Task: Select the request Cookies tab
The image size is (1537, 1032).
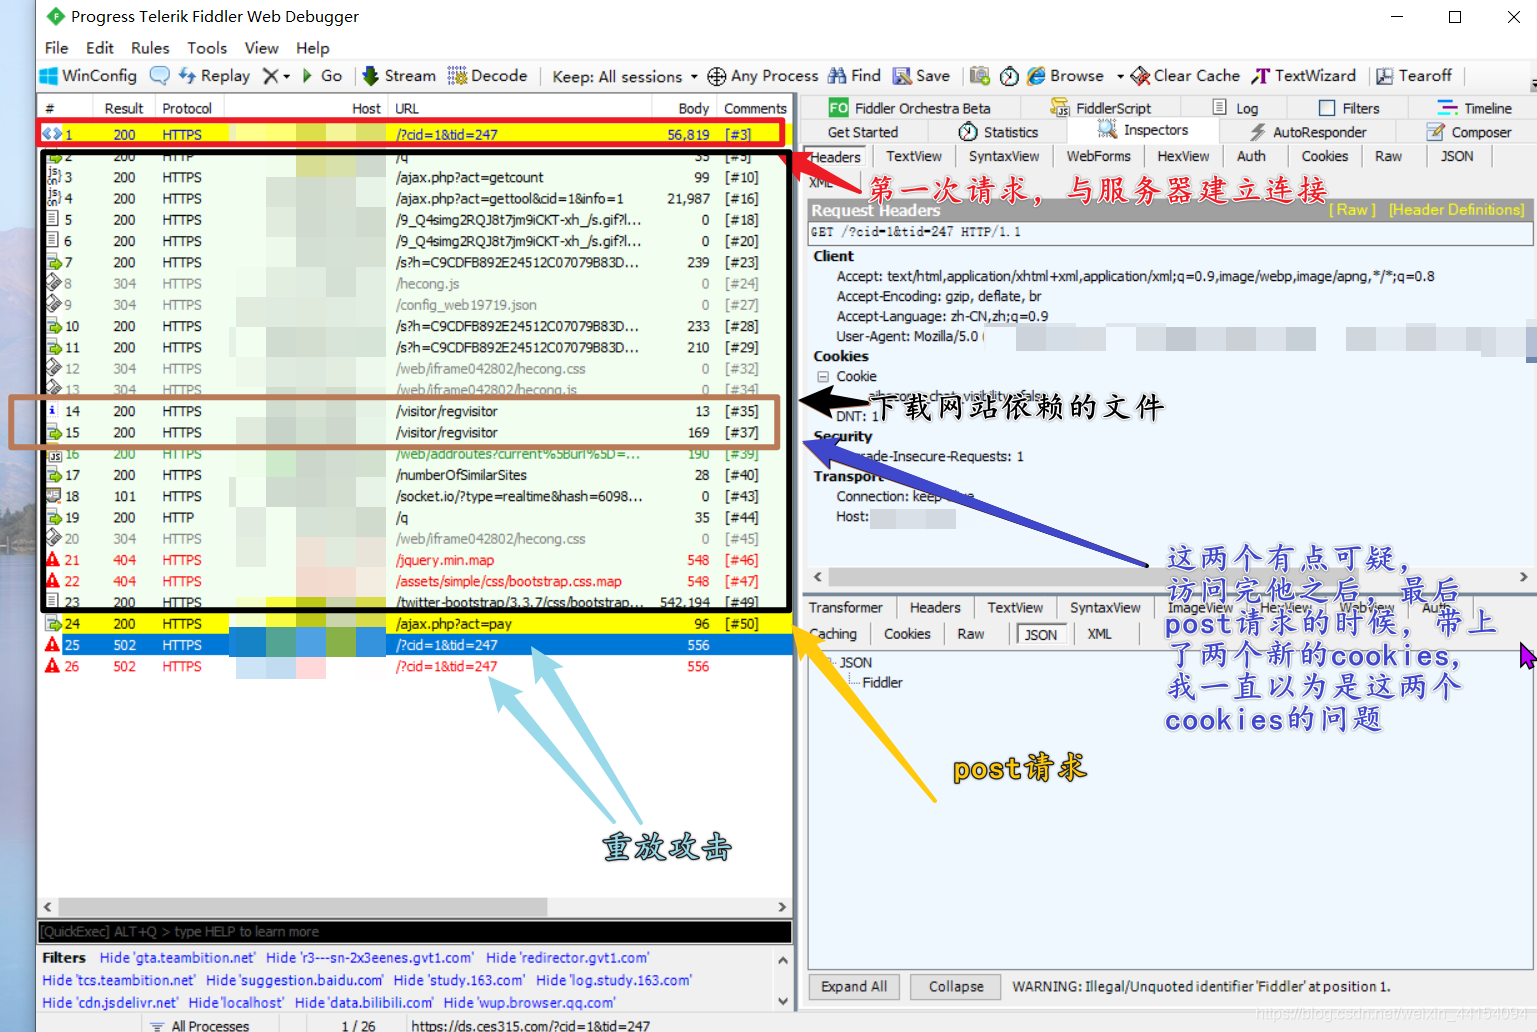Action: pos(1325,156)
